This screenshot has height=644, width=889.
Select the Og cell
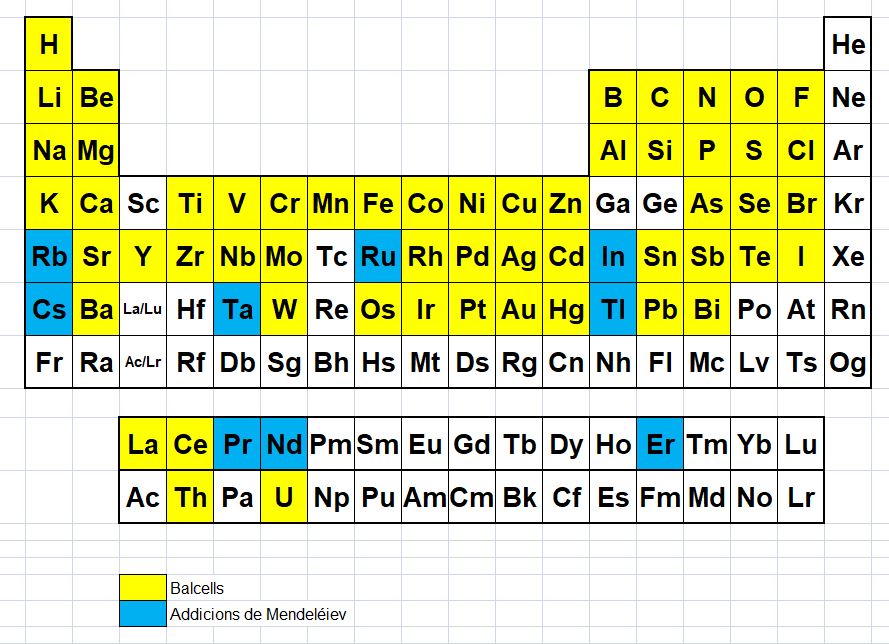pos(848,362)
